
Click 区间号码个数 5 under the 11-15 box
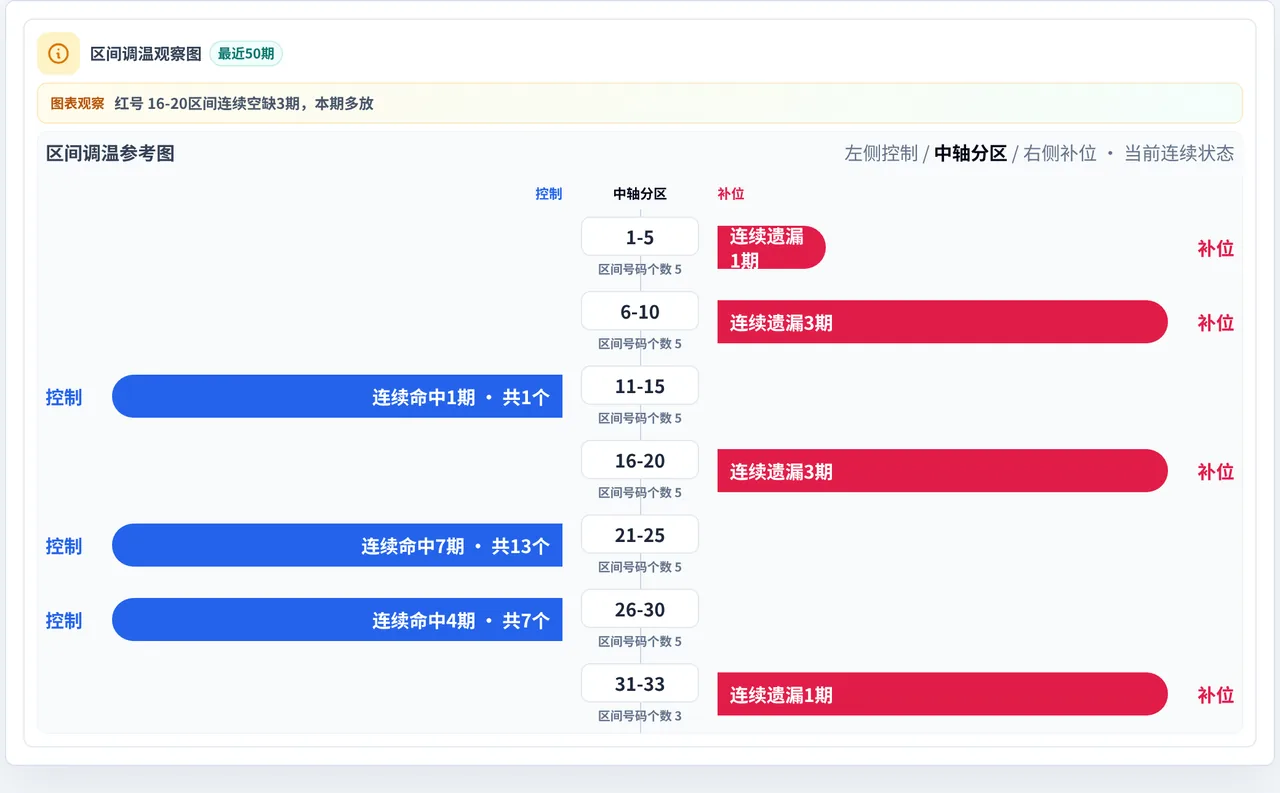[x=640, y=418]
